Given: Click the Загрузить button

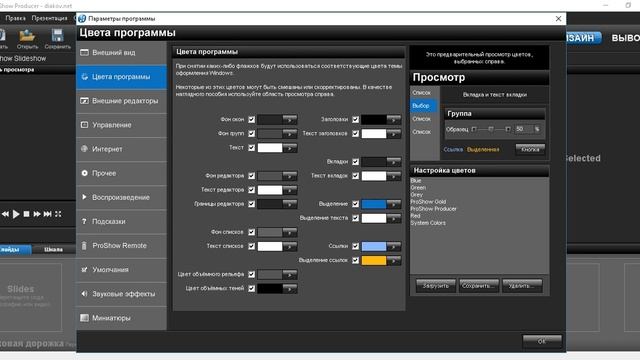Looking at the screenshot, I should [x=436, y=286].
